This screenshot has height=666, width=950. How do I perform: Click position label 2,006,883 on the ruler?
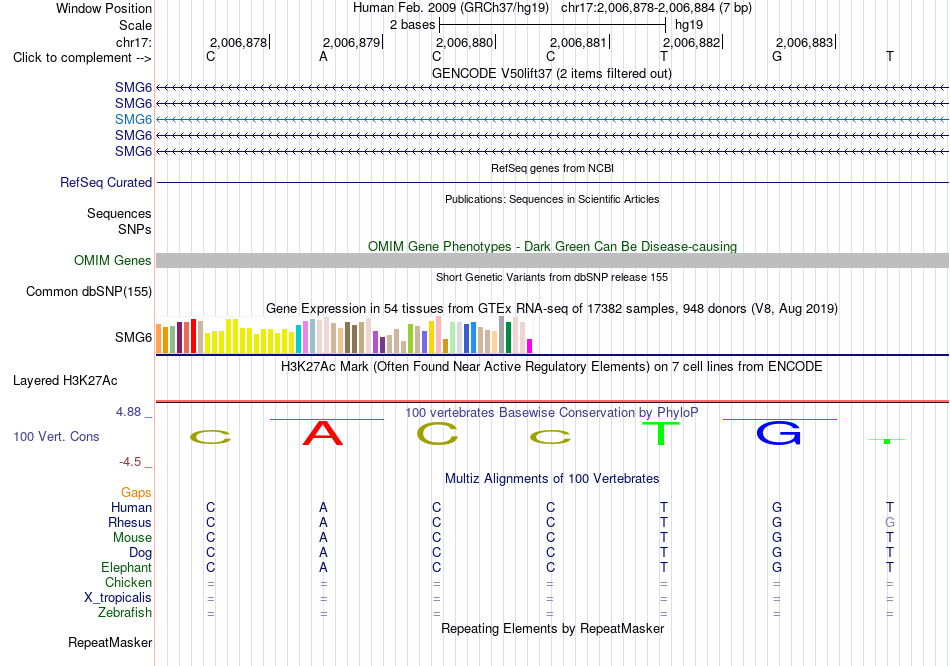tap(805, 42)
